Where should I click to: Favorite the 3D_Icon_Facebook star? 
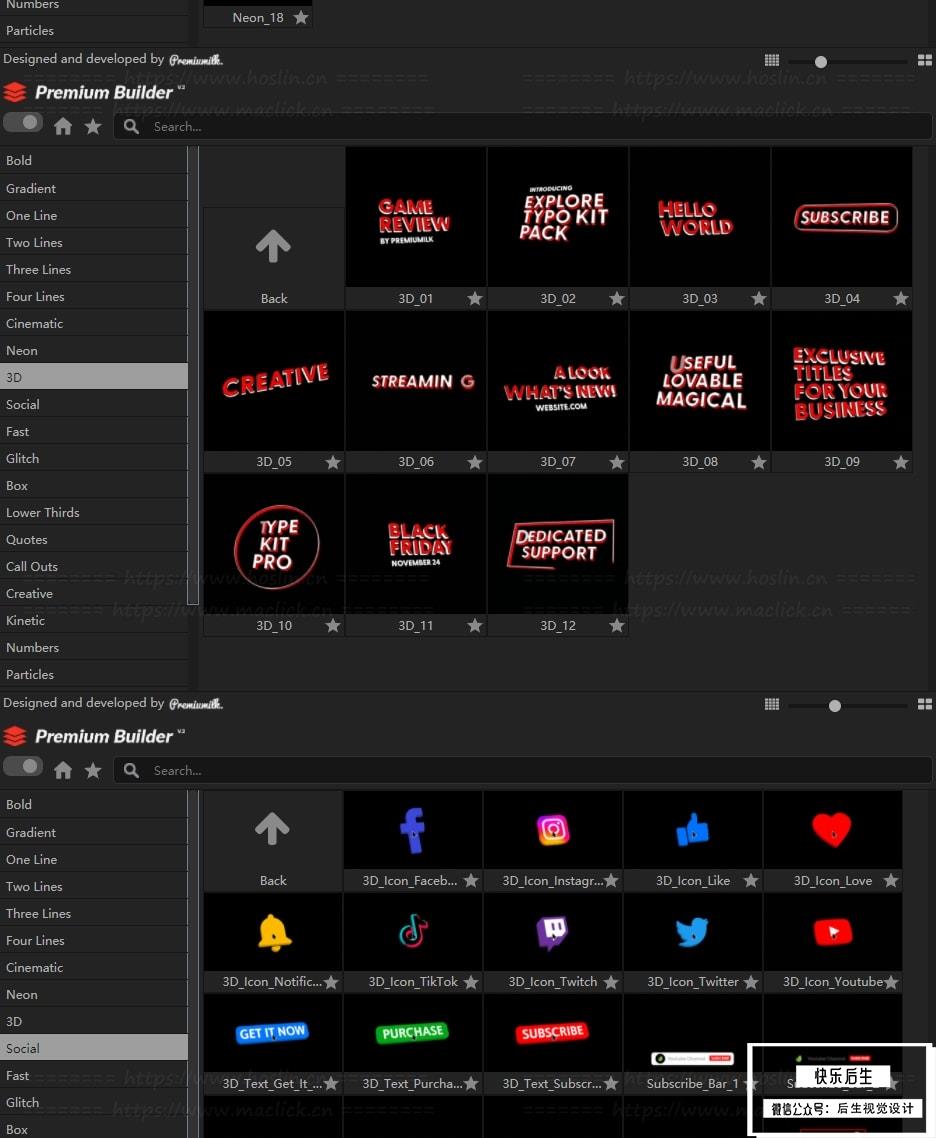[x=471, y=880]
